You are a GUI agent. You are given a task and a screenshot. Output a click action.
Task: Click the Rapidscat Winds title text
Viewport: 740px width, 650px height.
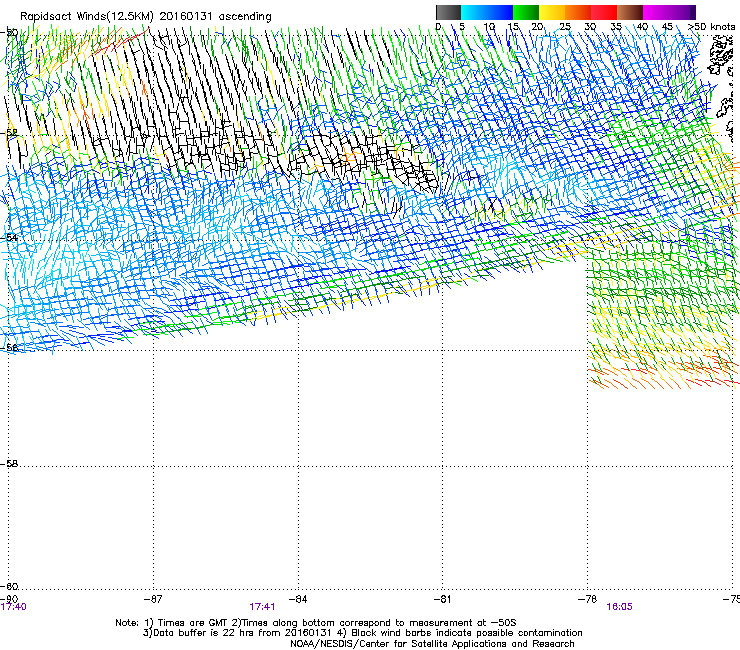coord(146,17)
